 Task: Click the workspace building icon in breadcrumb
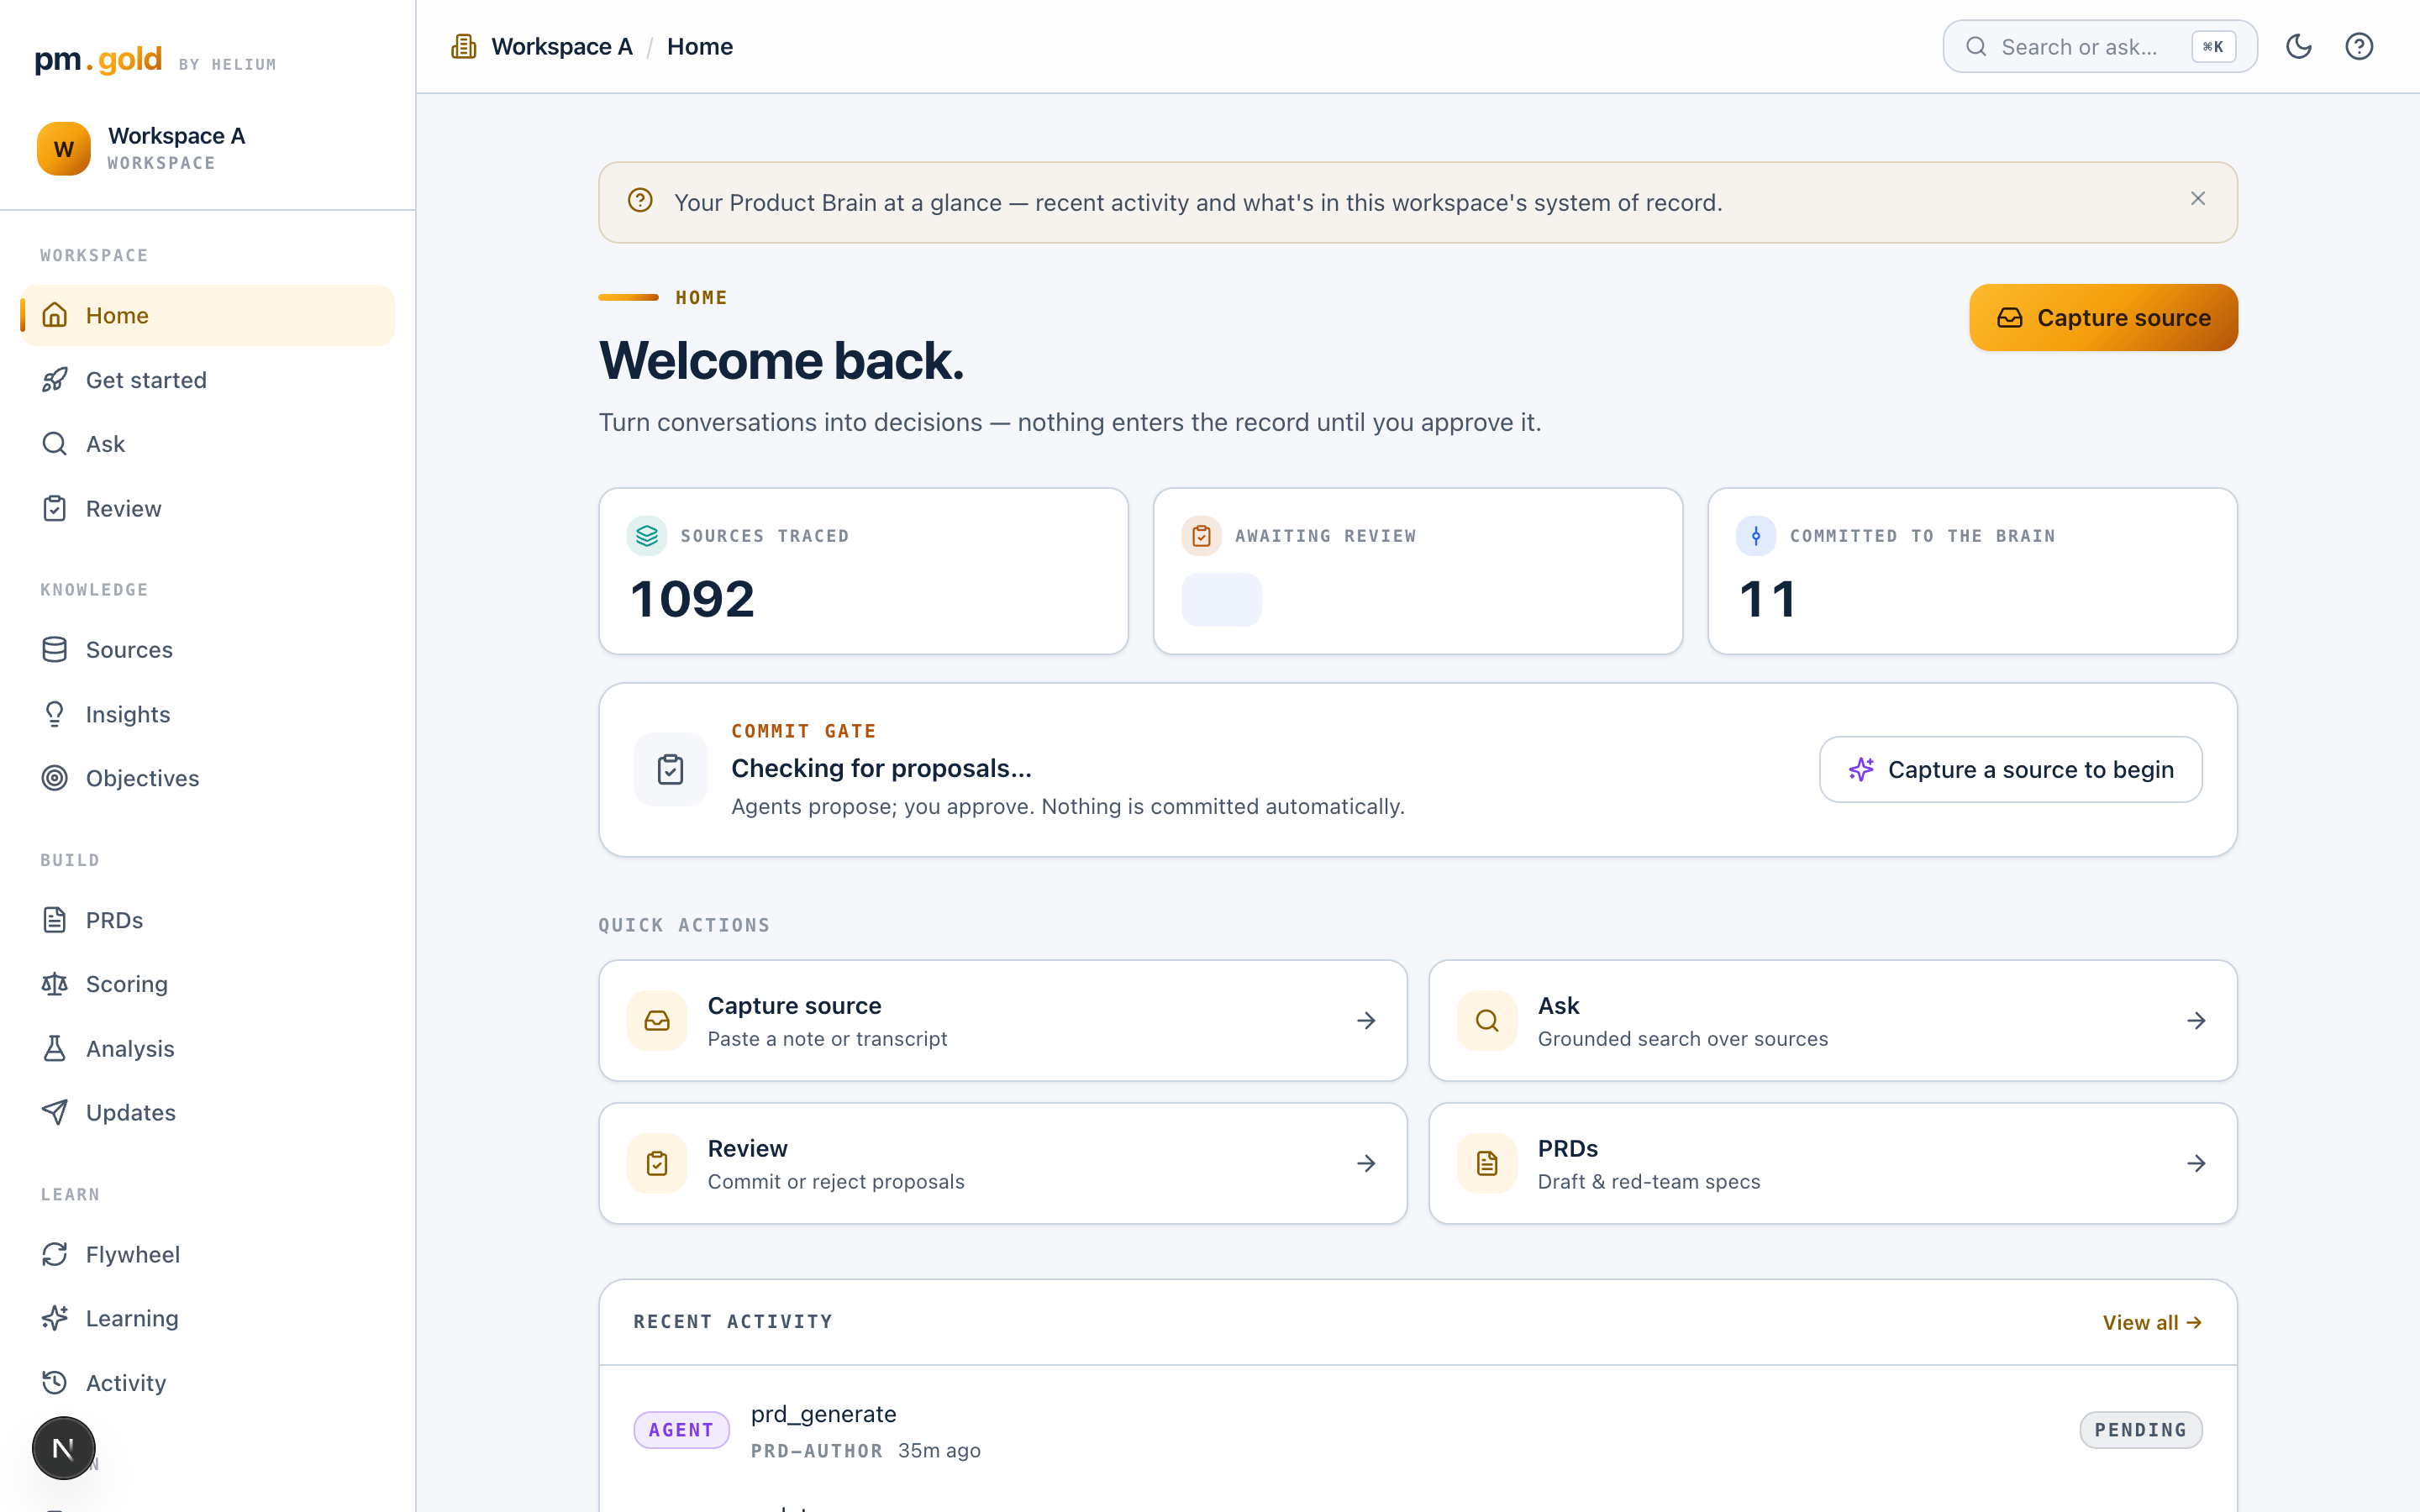pos(464,47)
